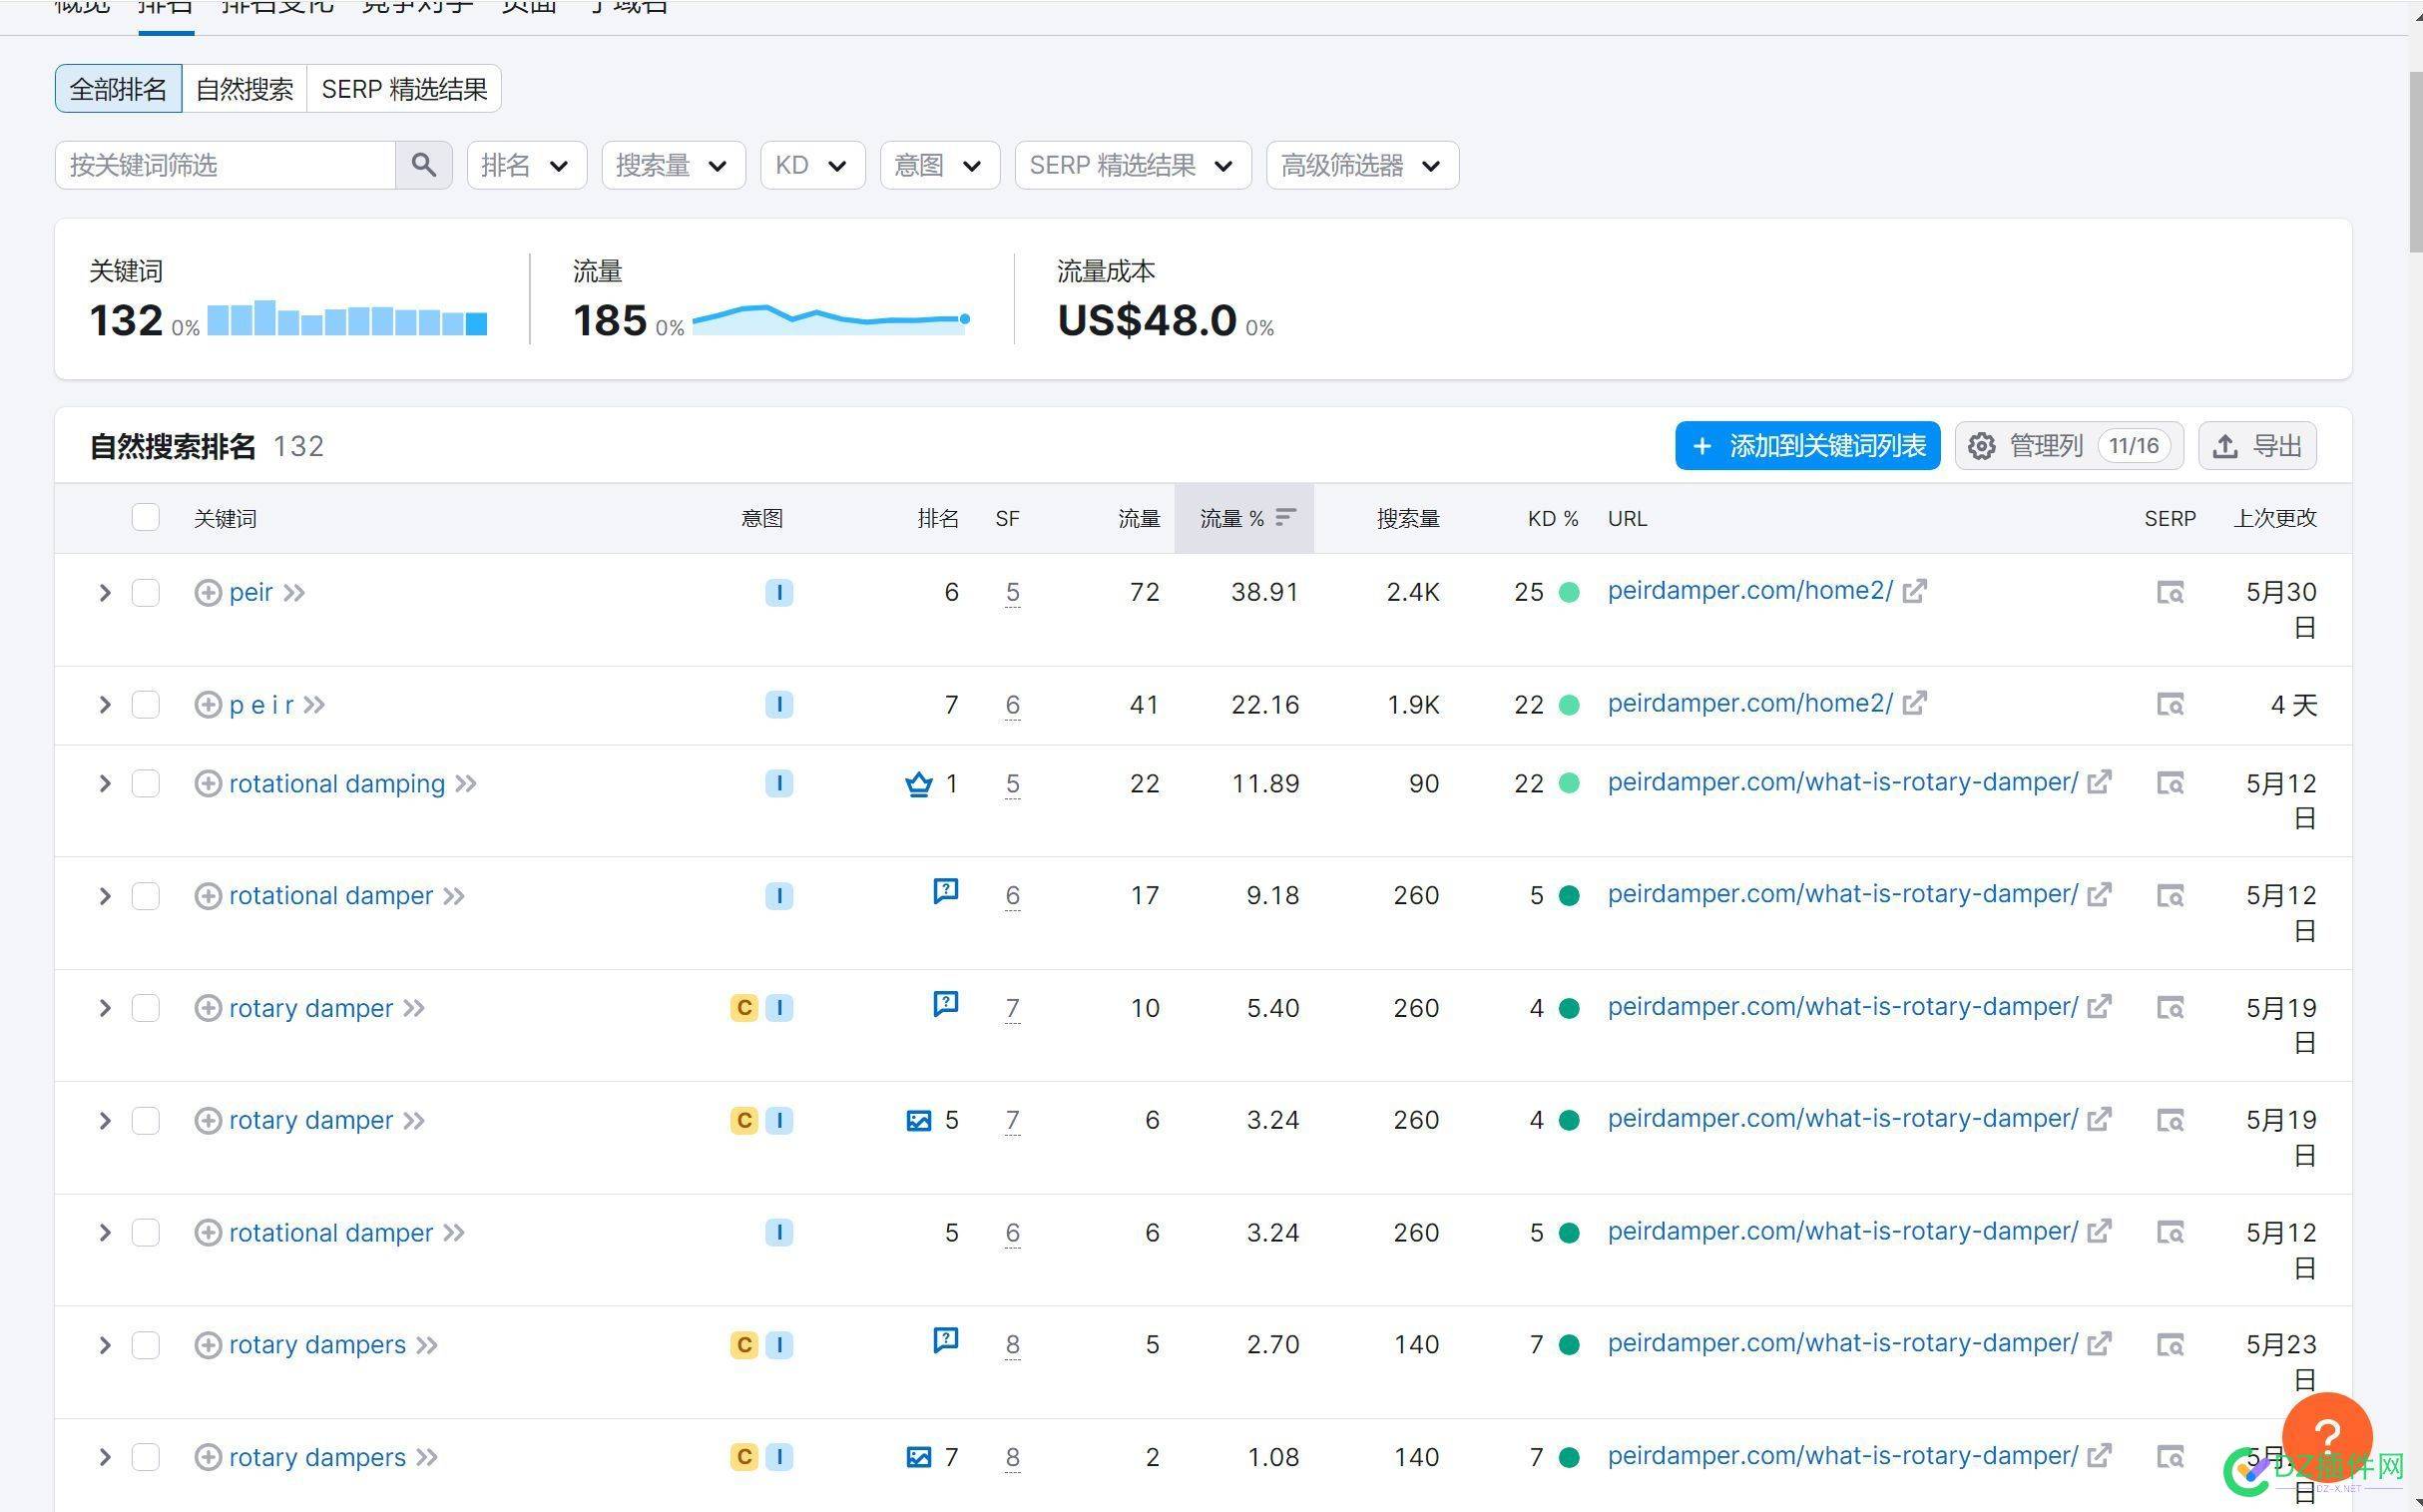This screenshot has height=1512, width=2423.
Task: Open the SERP 精选结果 filter dropdown
Action: pyautogui.click(x=1132, y=165)
